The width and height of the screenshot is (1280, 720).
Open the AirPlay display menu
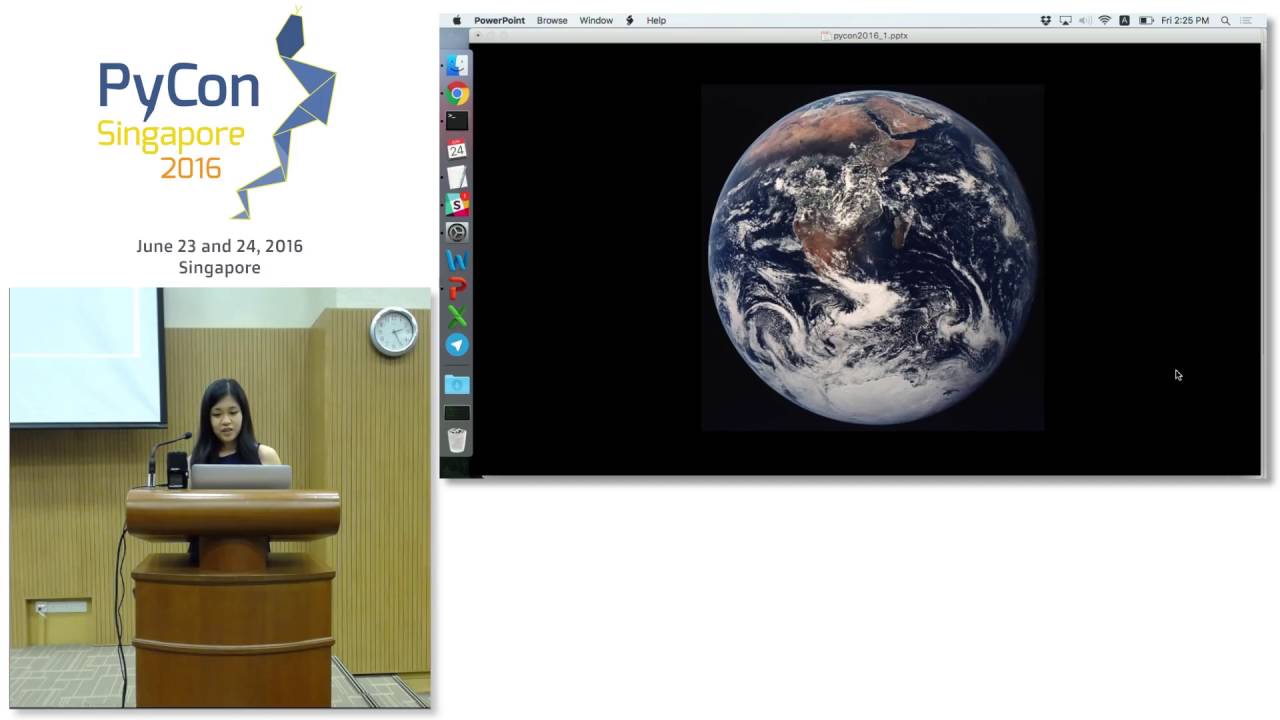point(1065,20)
